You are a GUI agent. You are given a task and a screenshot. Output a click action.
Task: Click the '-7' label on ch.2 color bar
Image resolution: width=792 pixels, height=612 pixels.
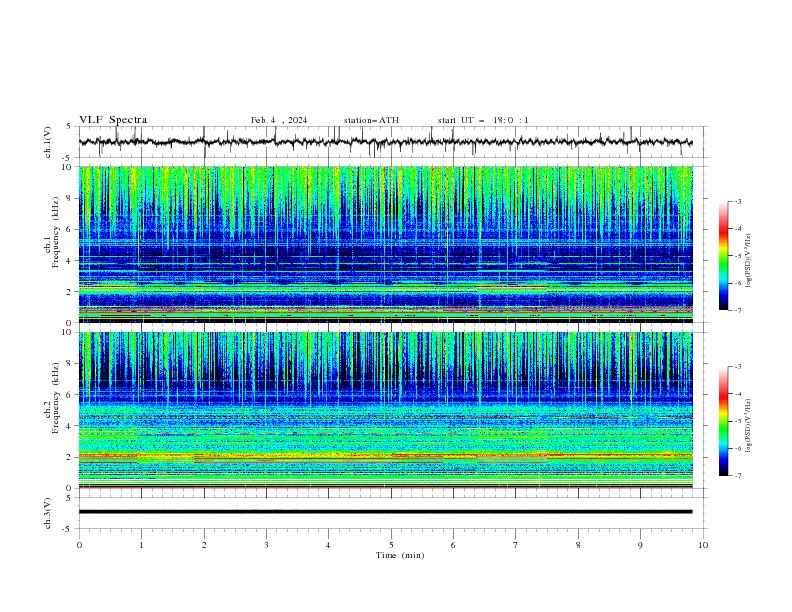click(738, 476)
